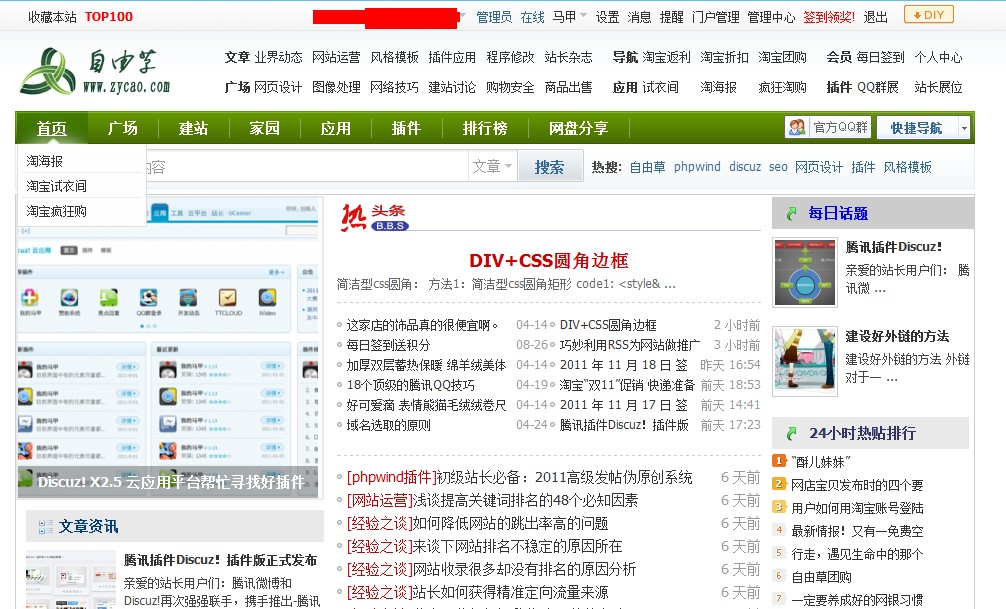Click the 官方QQ群 avatar icon

[796, 127]
